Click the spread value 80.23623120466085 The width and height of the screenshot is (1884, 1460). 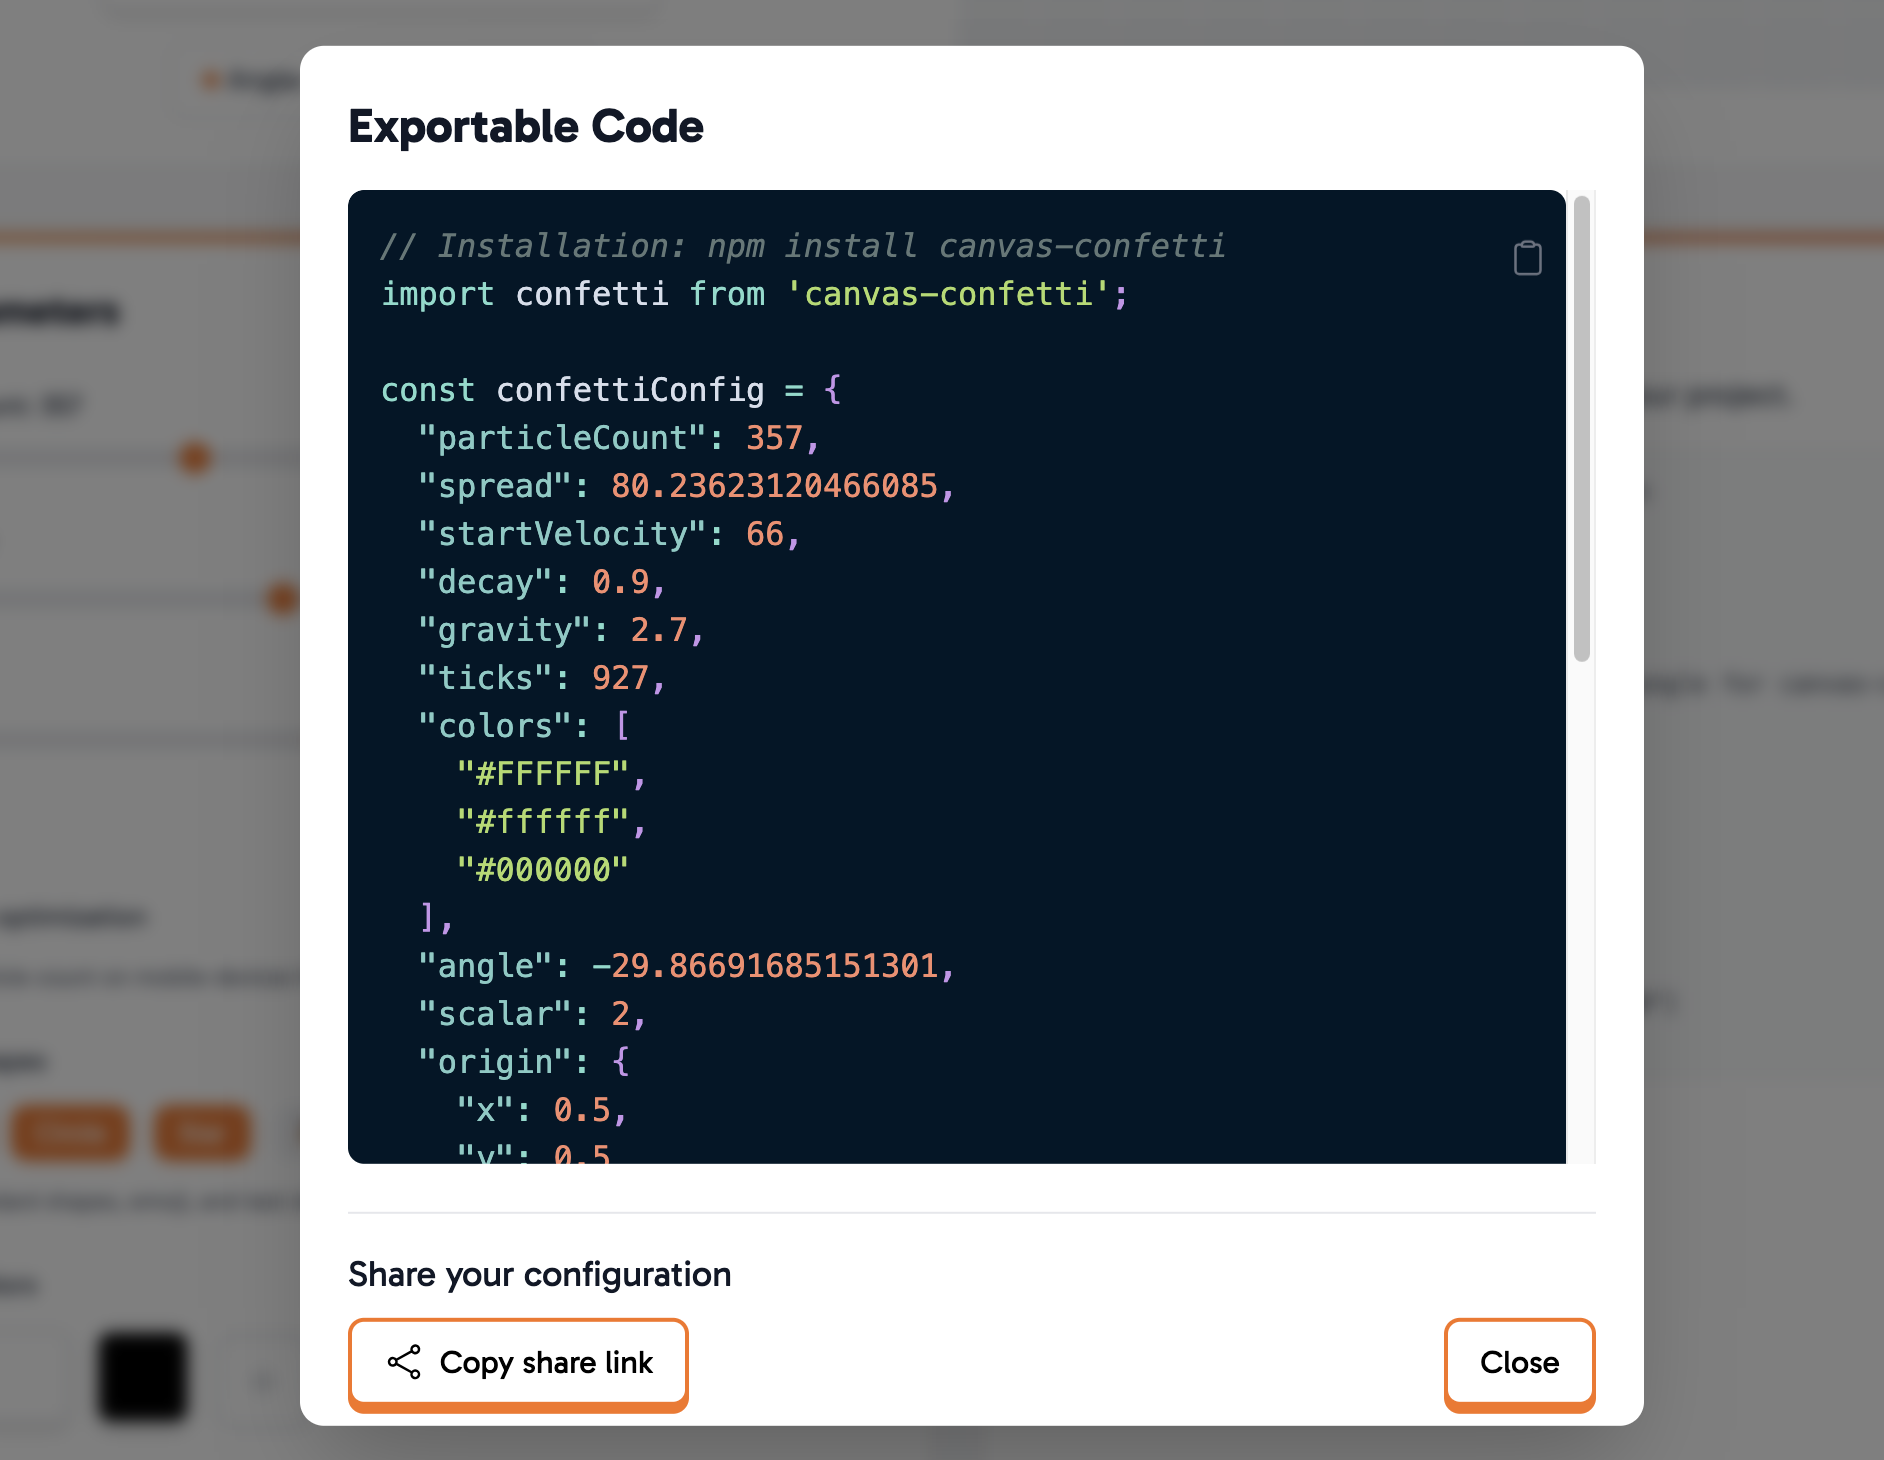pyautogui.click(x=775, y=486)
